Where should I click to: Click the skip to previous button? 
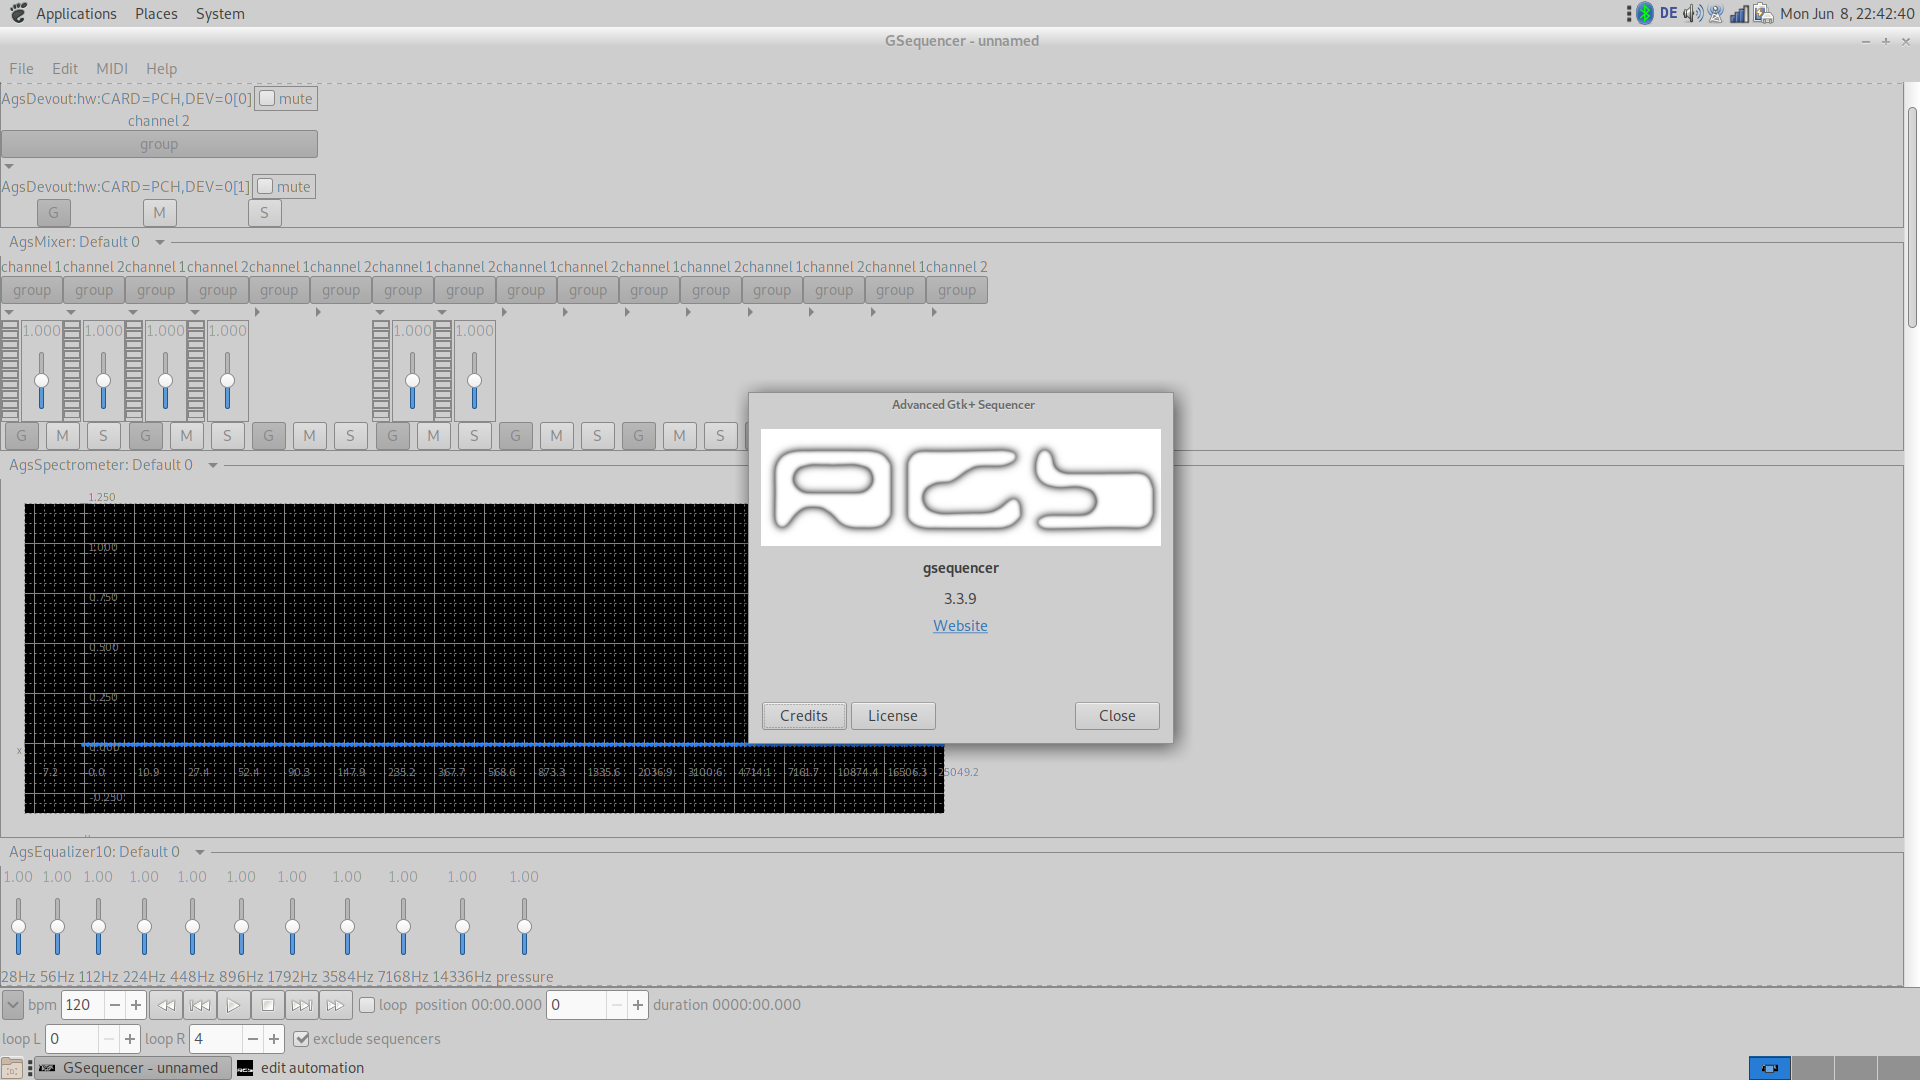pyautogui.click(x=200, y=1005)
